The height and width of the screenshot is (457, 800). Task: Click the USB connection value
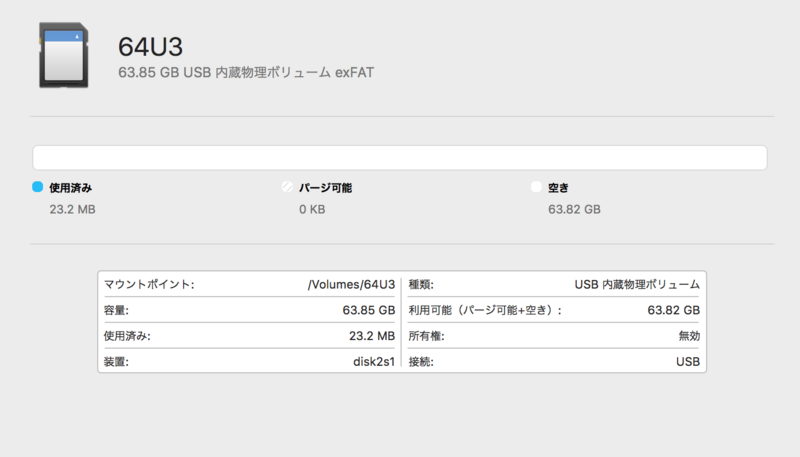pyautogui.click(x=688, y=362)
